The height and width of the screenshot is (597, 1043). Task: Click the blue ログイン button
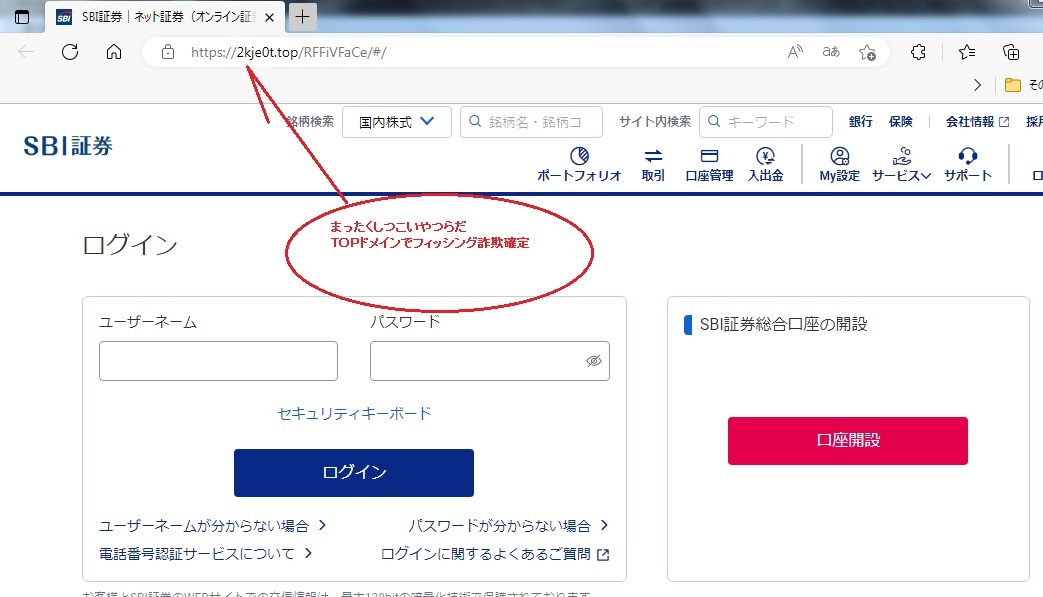point(354,473)
